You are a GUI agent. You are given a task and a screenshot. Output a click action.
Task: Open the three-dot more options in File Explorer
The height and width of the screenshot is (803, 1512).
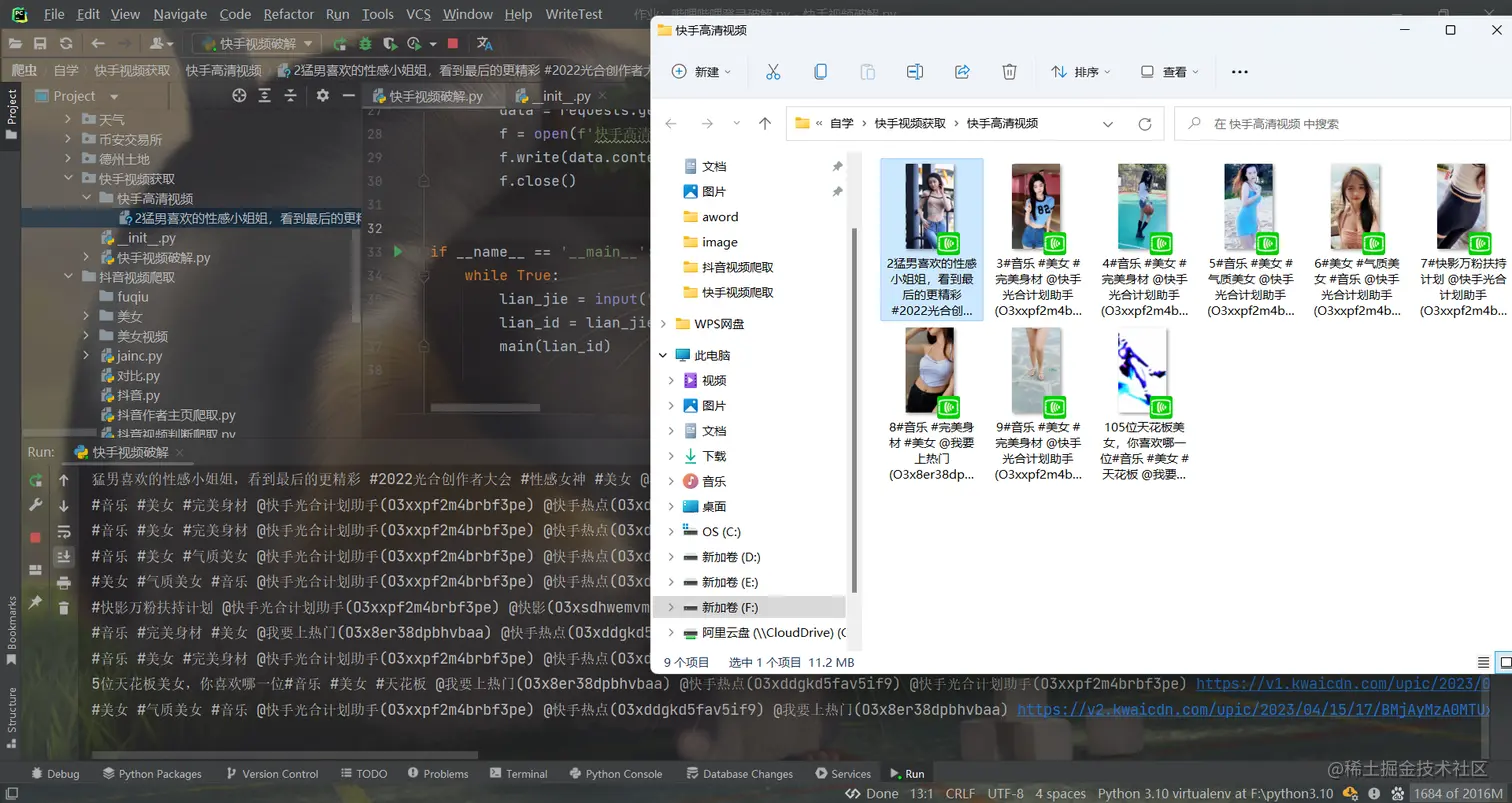tap(1240, 72)
